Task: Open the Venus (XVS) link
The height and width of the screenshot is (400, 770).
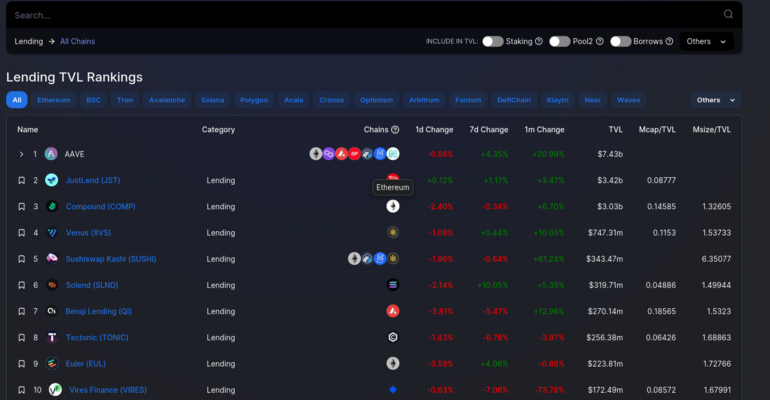Action: [88, 233]
